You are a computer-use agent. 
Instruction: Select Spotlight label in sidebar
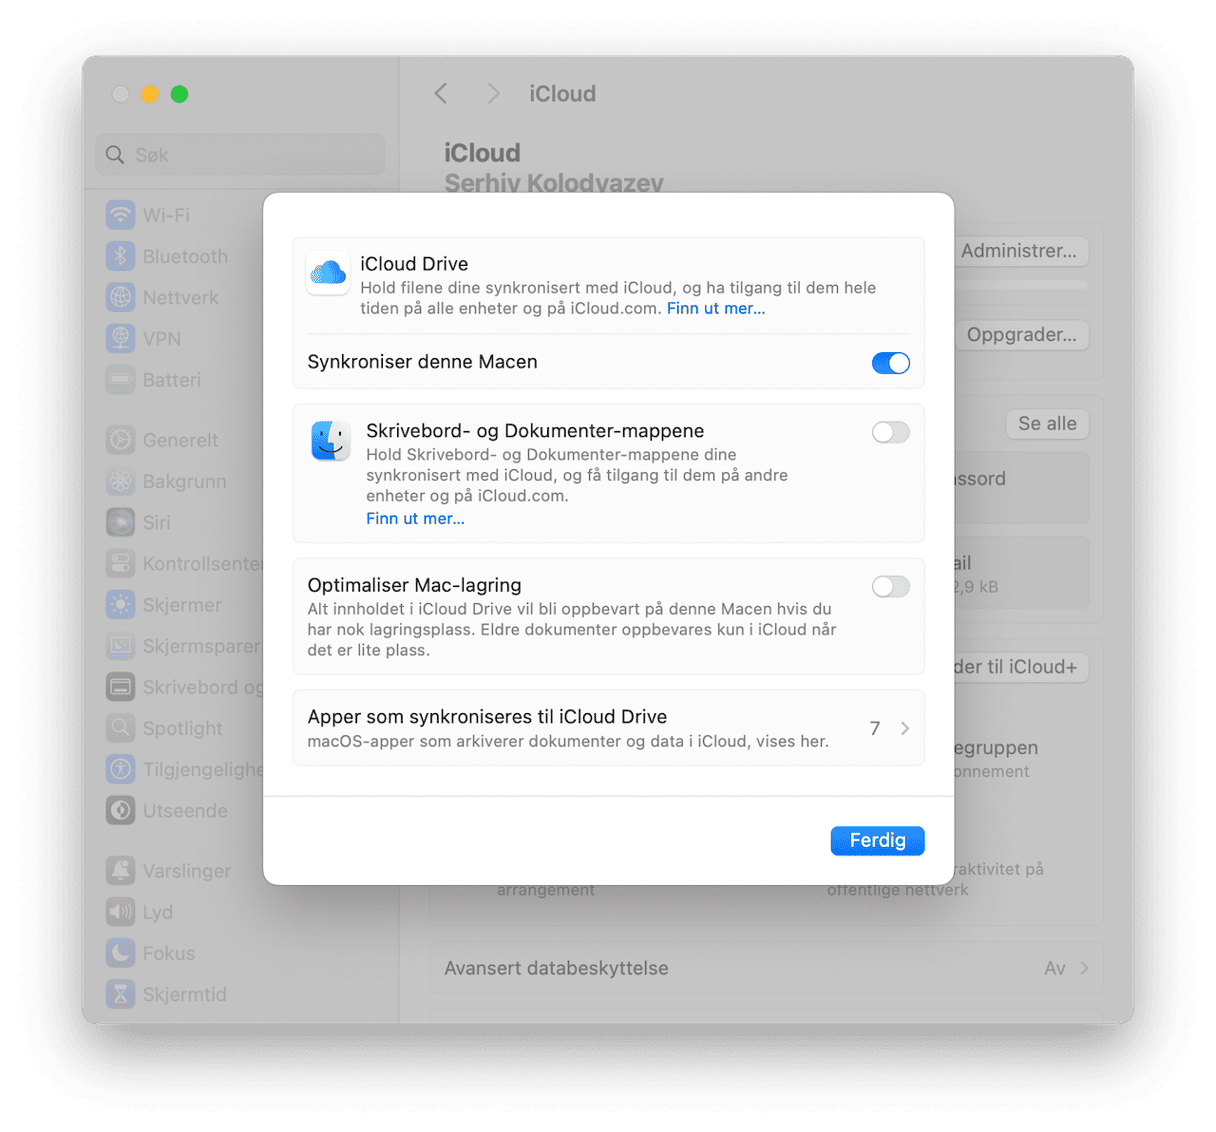183,728
